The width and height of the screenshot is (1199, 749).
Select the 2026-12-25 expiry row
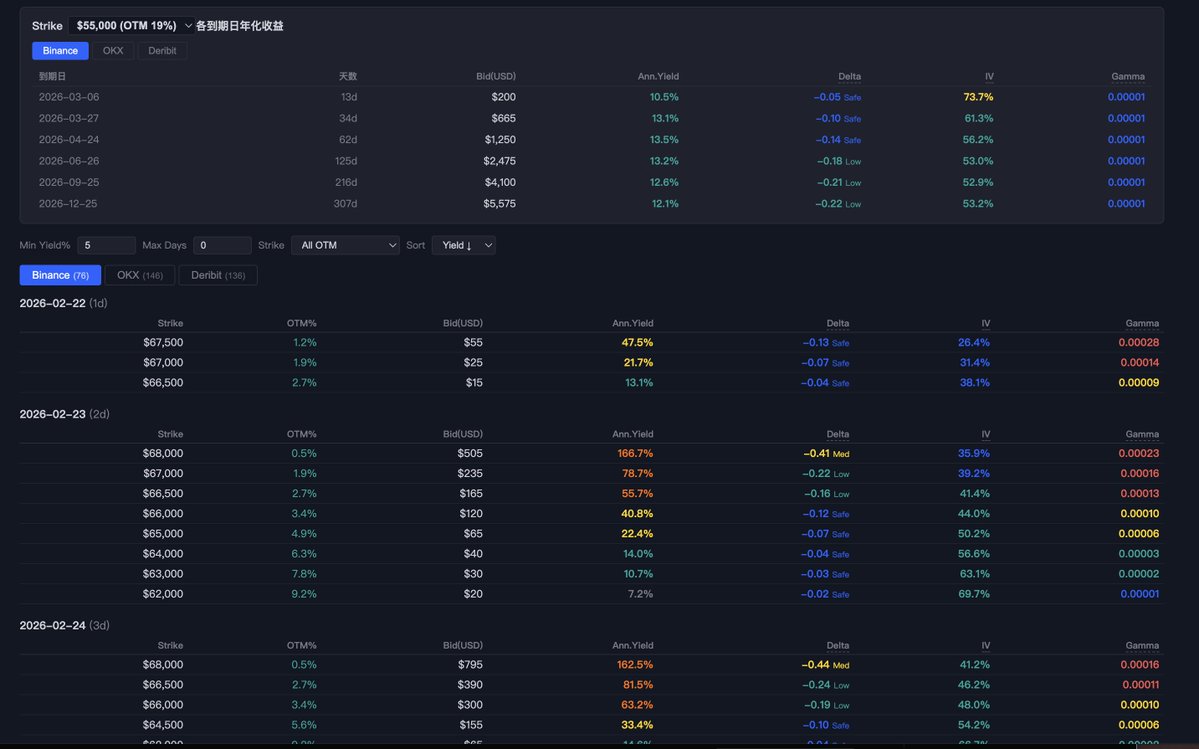tap(591, 204)
